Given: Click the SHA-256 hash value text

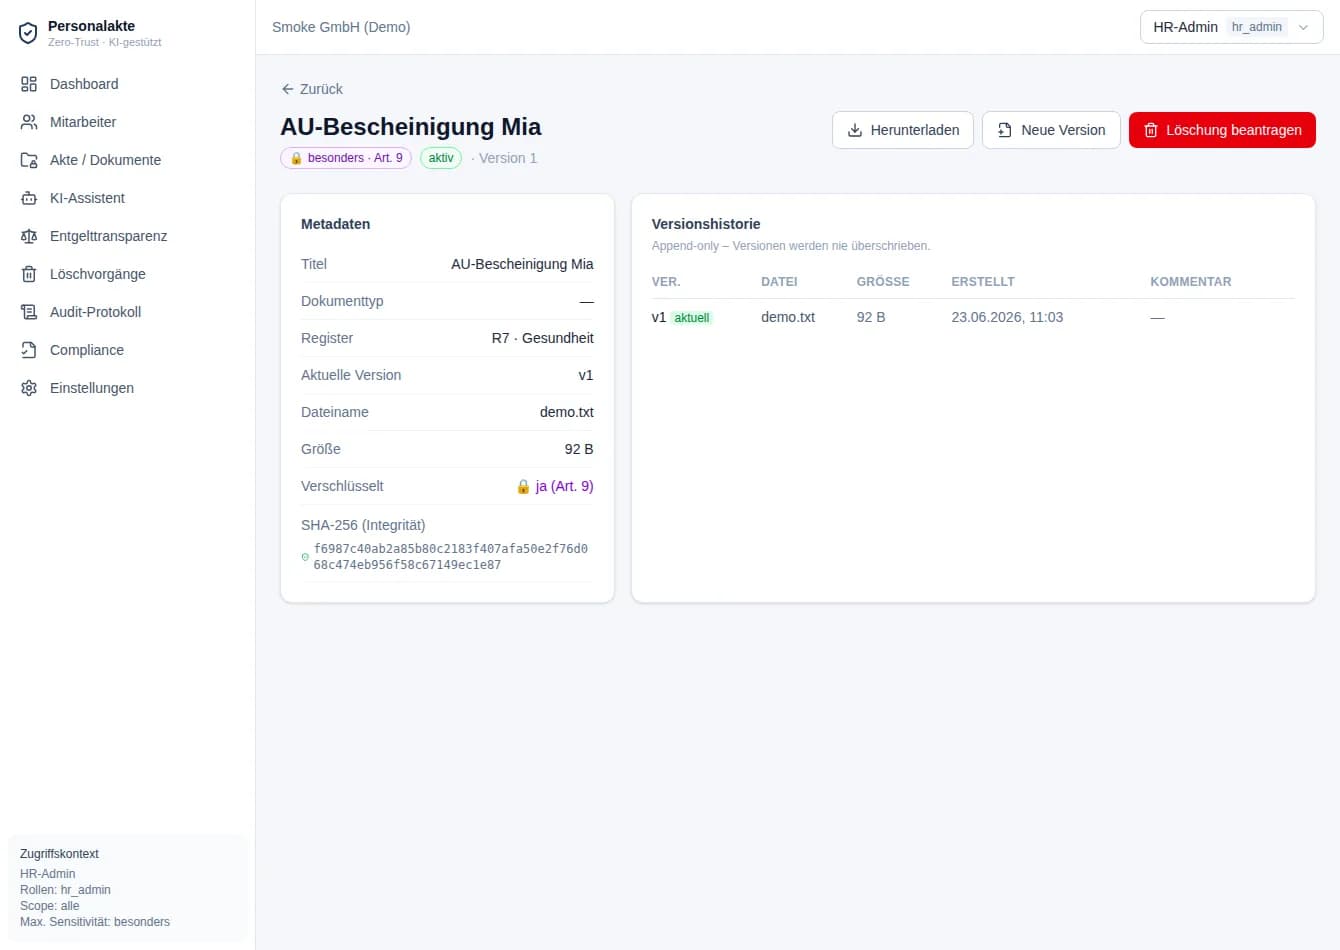Looking at the screenshot, I should pyautogui.click(x=450, y=557).
